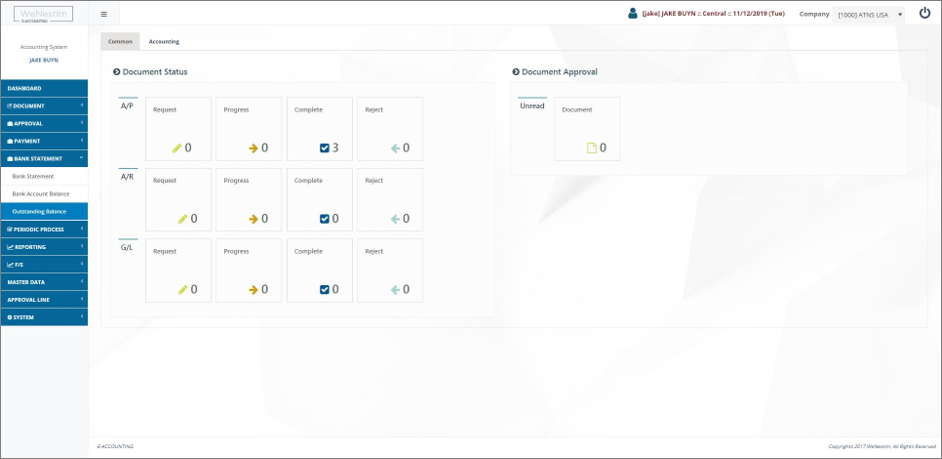Click the Unread Document card label
The image size is (942, 459).
[x=577, y=110]
